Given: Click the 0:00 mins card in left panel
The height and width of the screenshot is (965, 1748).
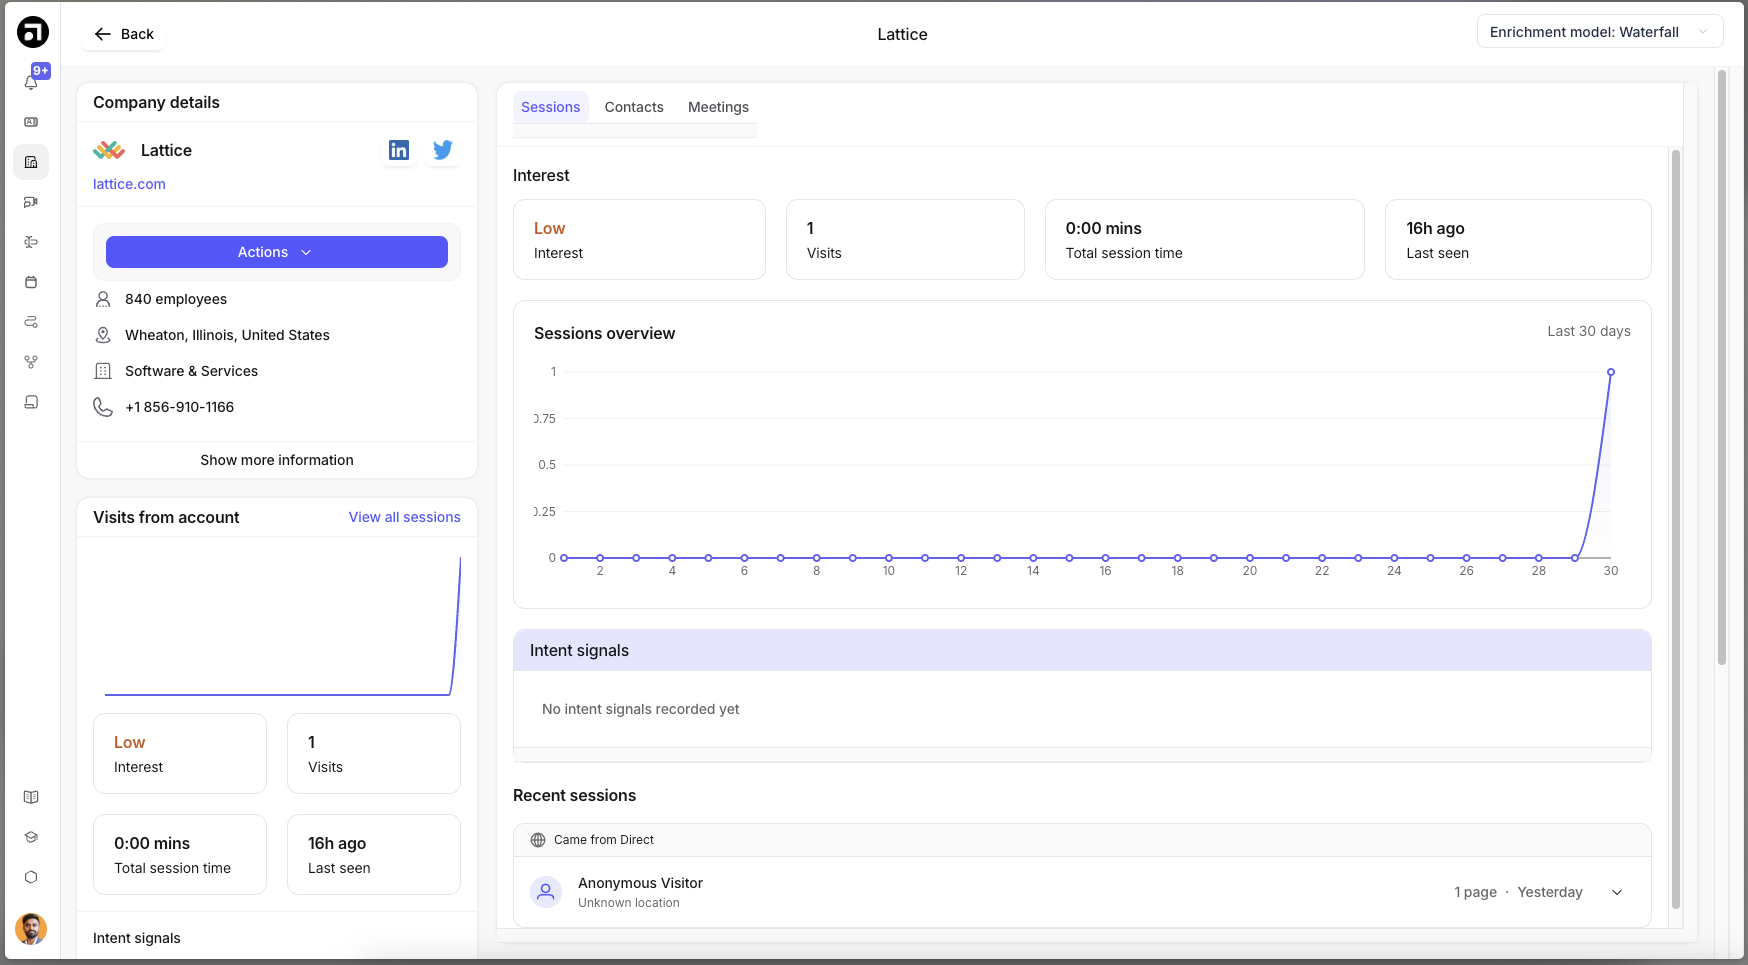Looking at the screenshot, I should (x=180, y=855).
